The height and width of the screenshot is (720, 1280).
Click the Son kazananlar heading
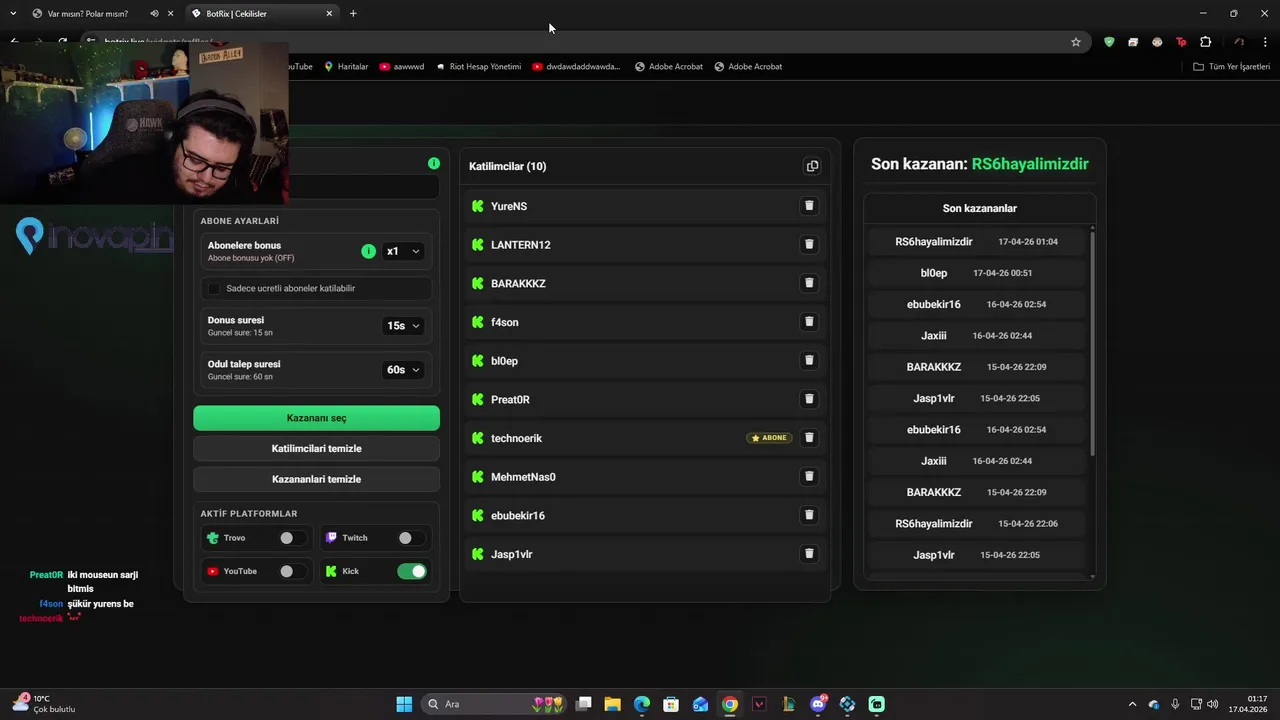coord(980,208)
